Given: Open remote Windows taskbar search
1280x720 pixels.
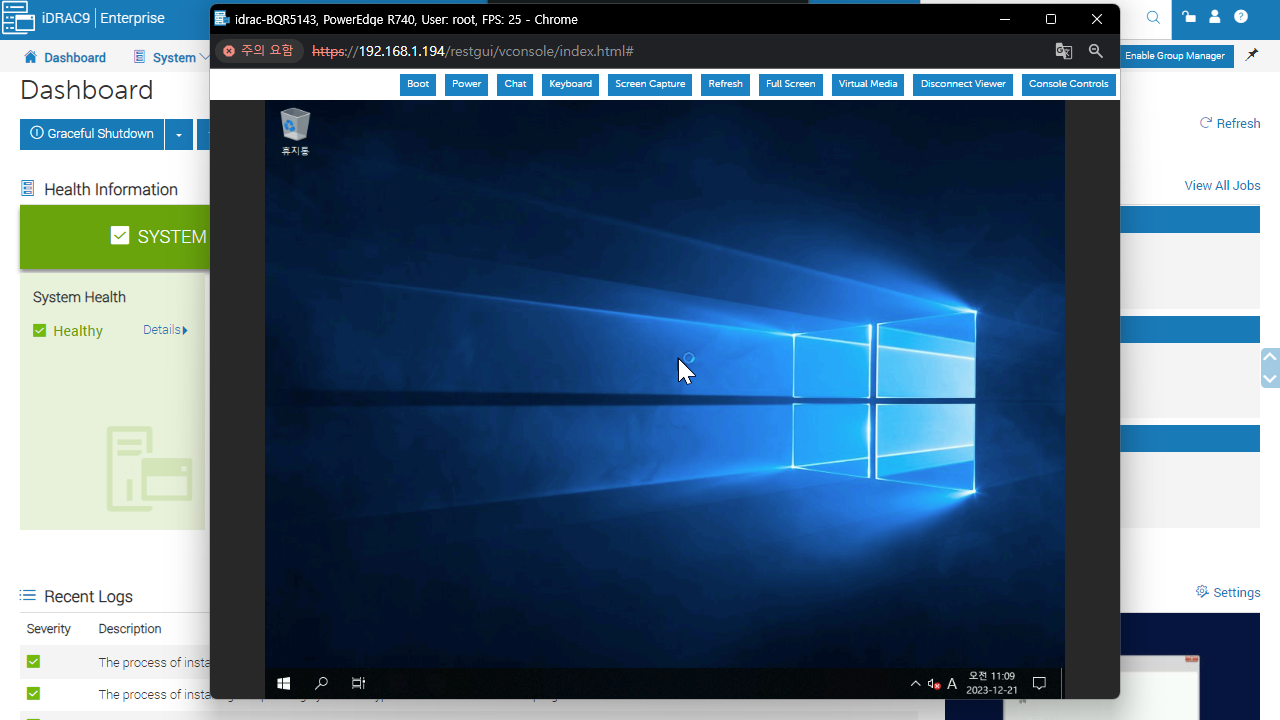Looking at the screenshot, I should coord(321,684).
